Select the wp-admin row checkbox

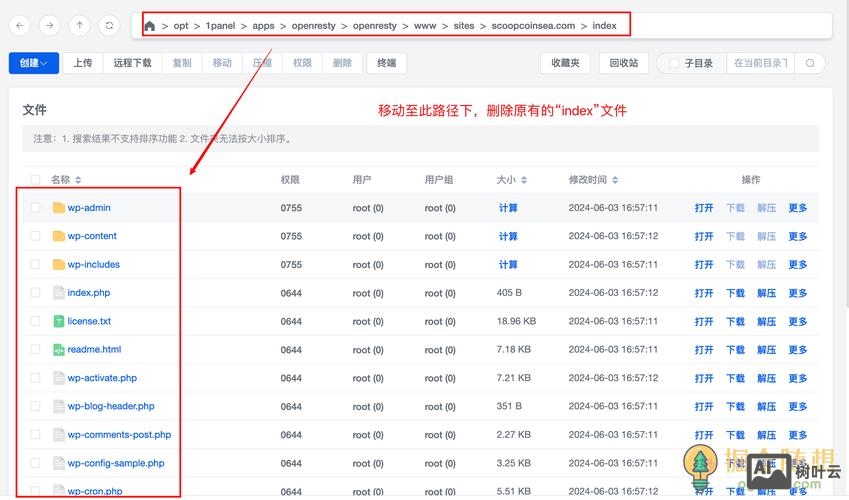click(x=35, y=207)
